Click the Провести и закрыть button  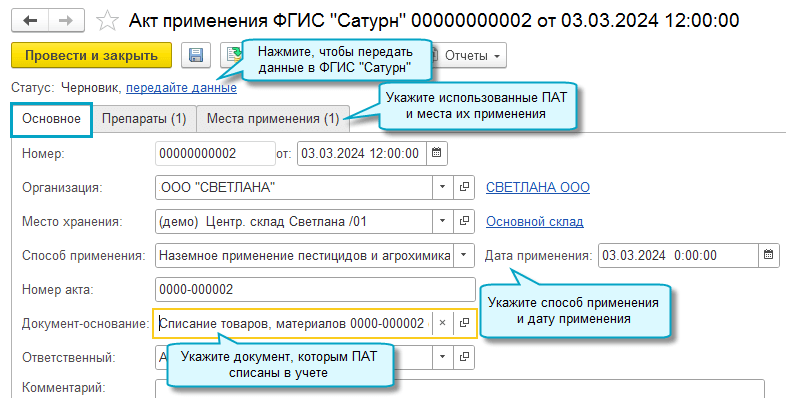click(91, 55)
